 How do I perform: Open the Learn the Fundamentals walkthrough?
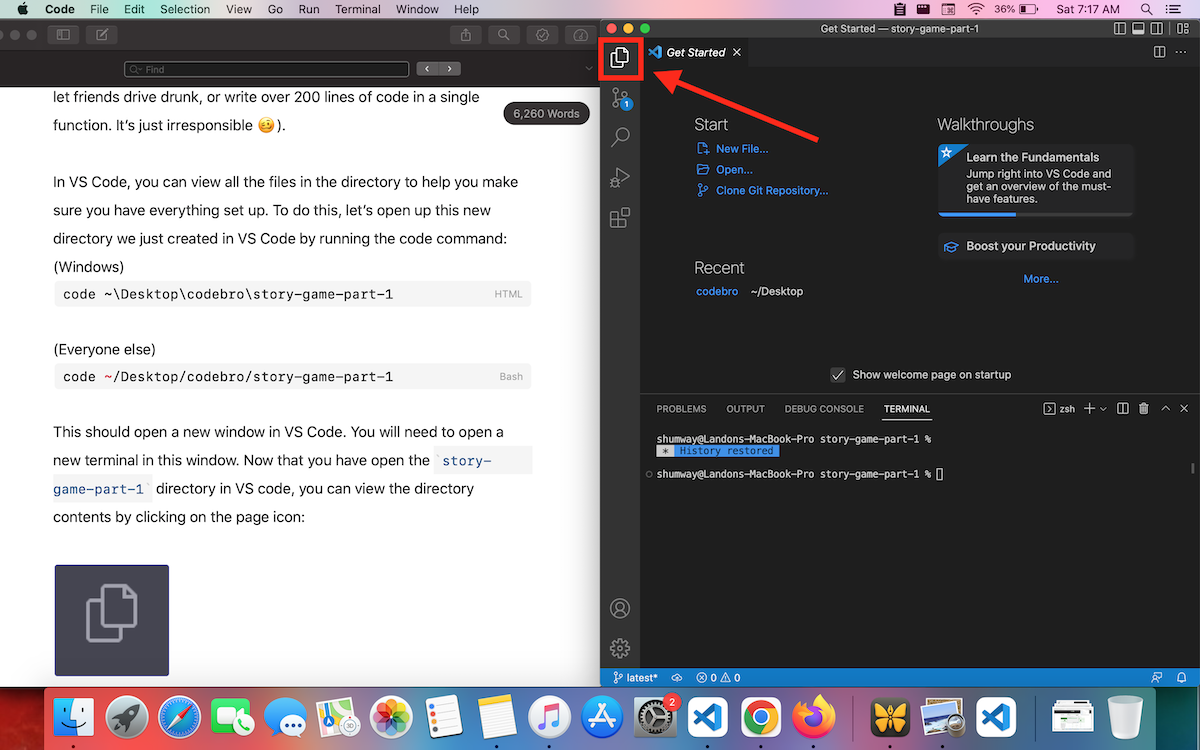pos(1035,180)
